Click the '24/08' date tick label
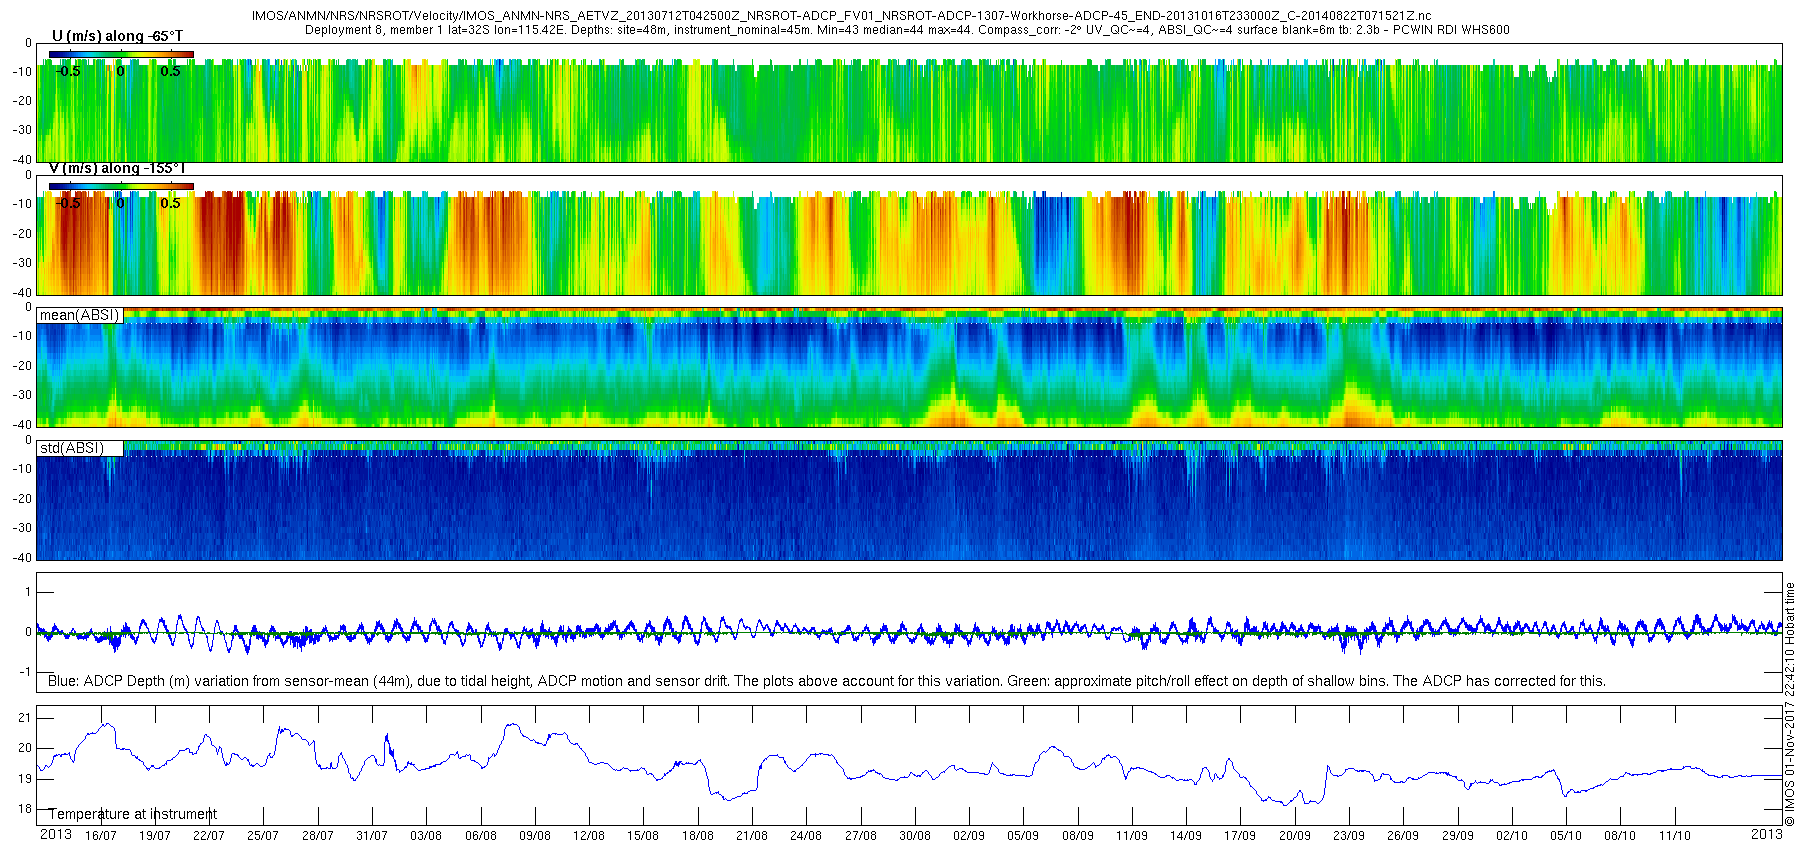The height and width of the screenshot is (850, 1800). point(806,836)
